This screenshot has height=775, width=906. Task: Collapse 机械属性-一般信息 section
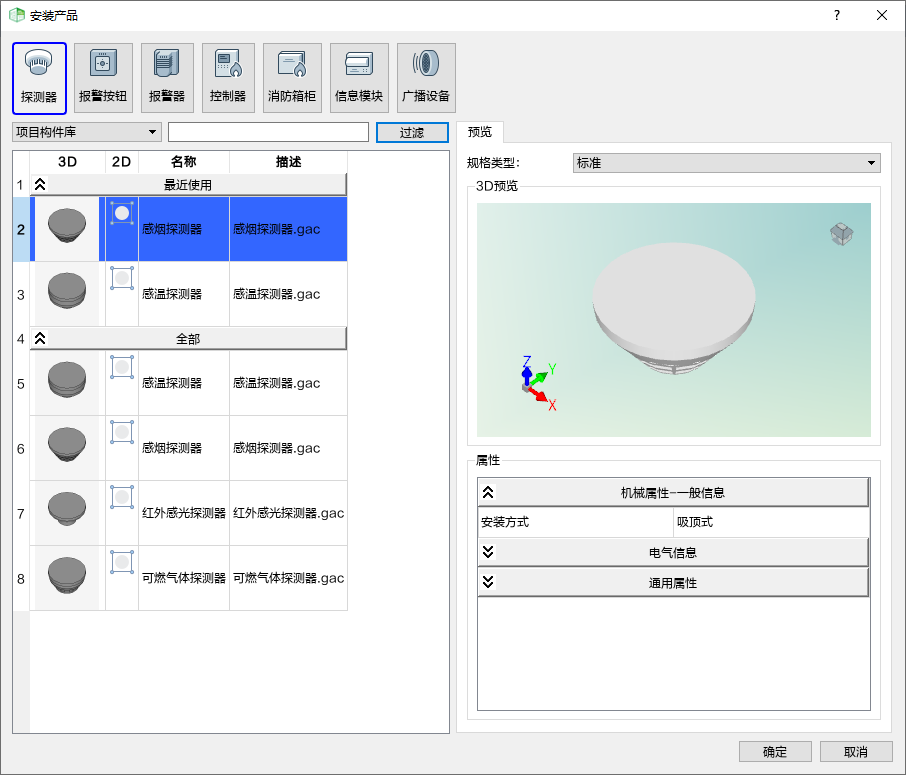(x=488, y=492)
